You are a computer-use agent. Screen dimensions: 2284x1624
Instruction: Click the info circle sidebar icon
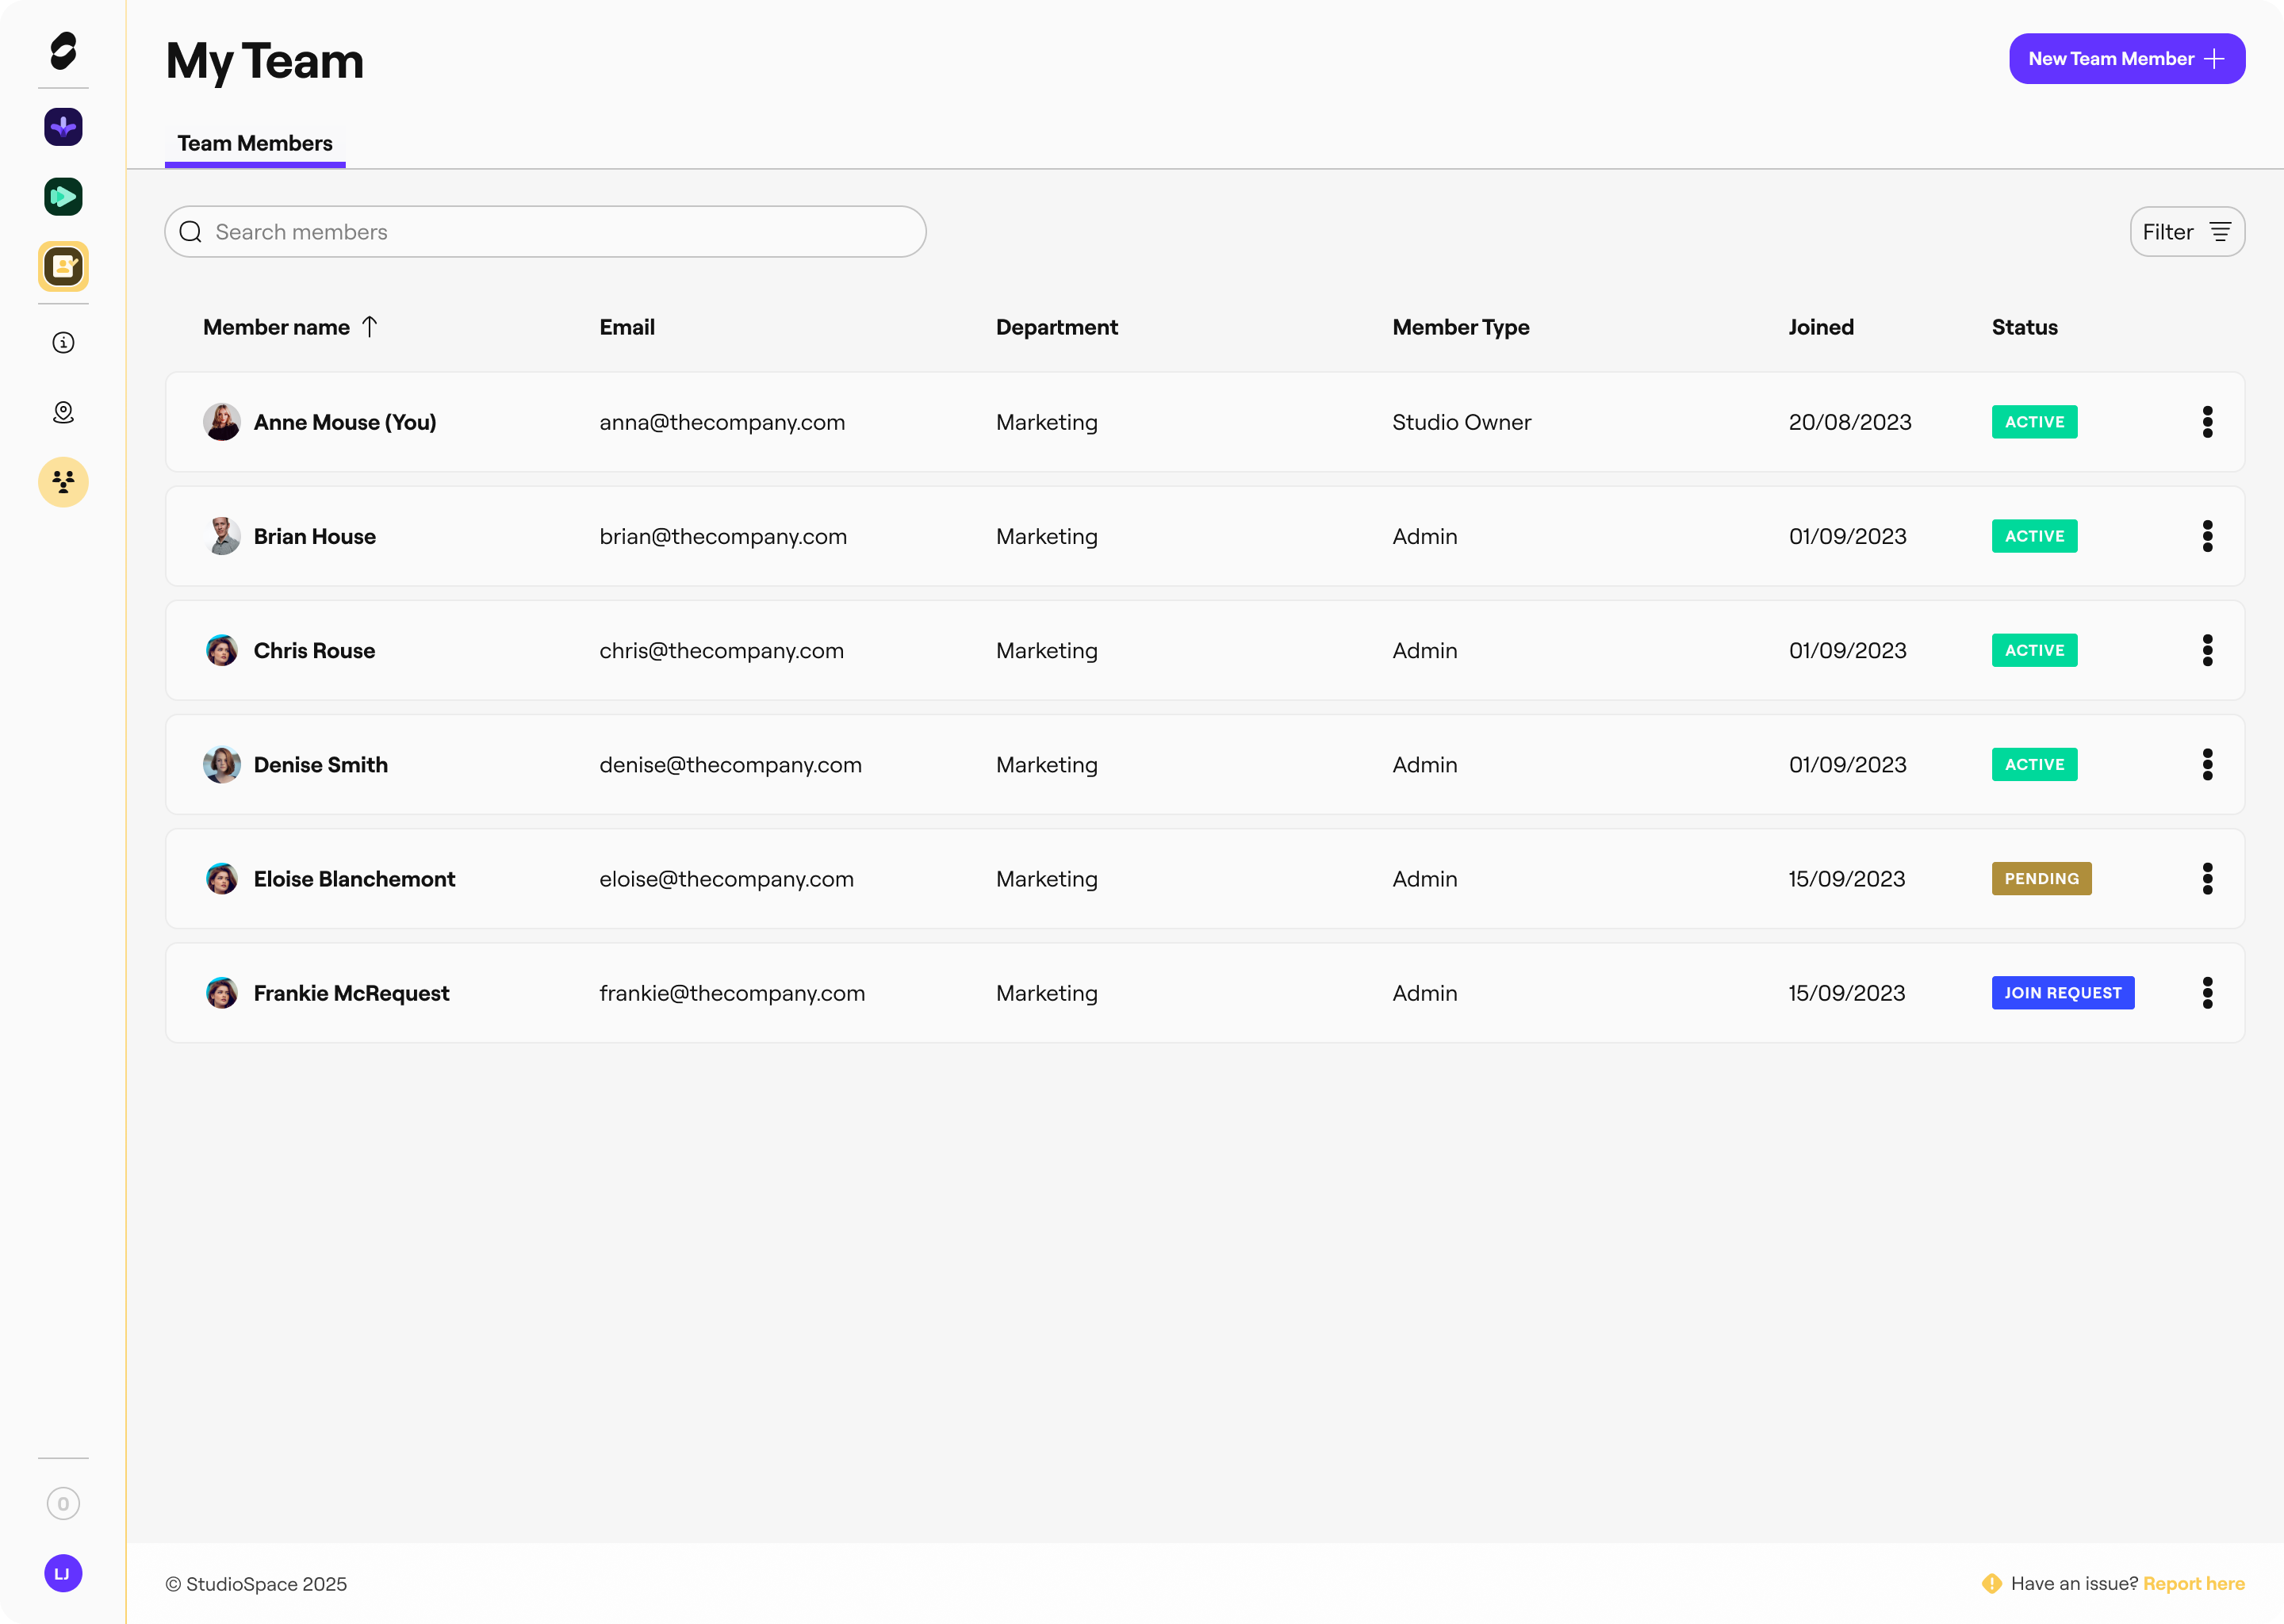coord(63,343)
